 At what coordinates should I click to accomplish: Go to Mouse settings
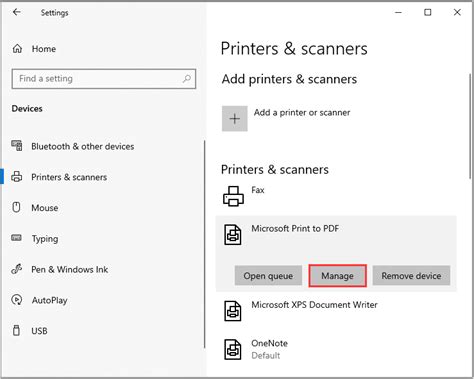pos(45,208)
